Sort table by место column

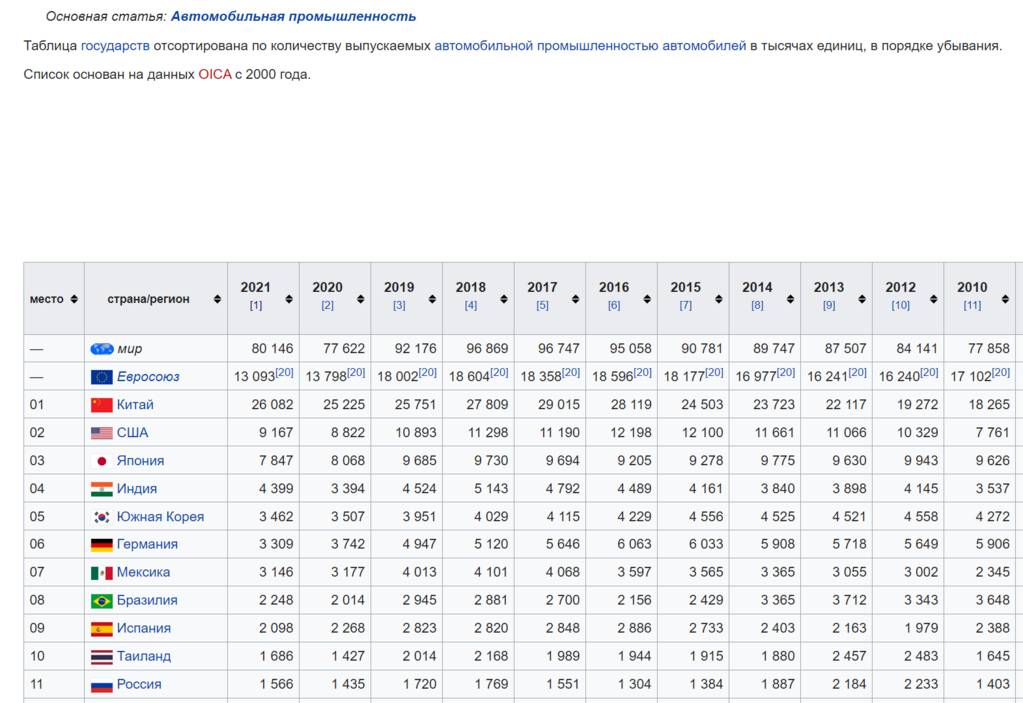[x=74, y=299]
